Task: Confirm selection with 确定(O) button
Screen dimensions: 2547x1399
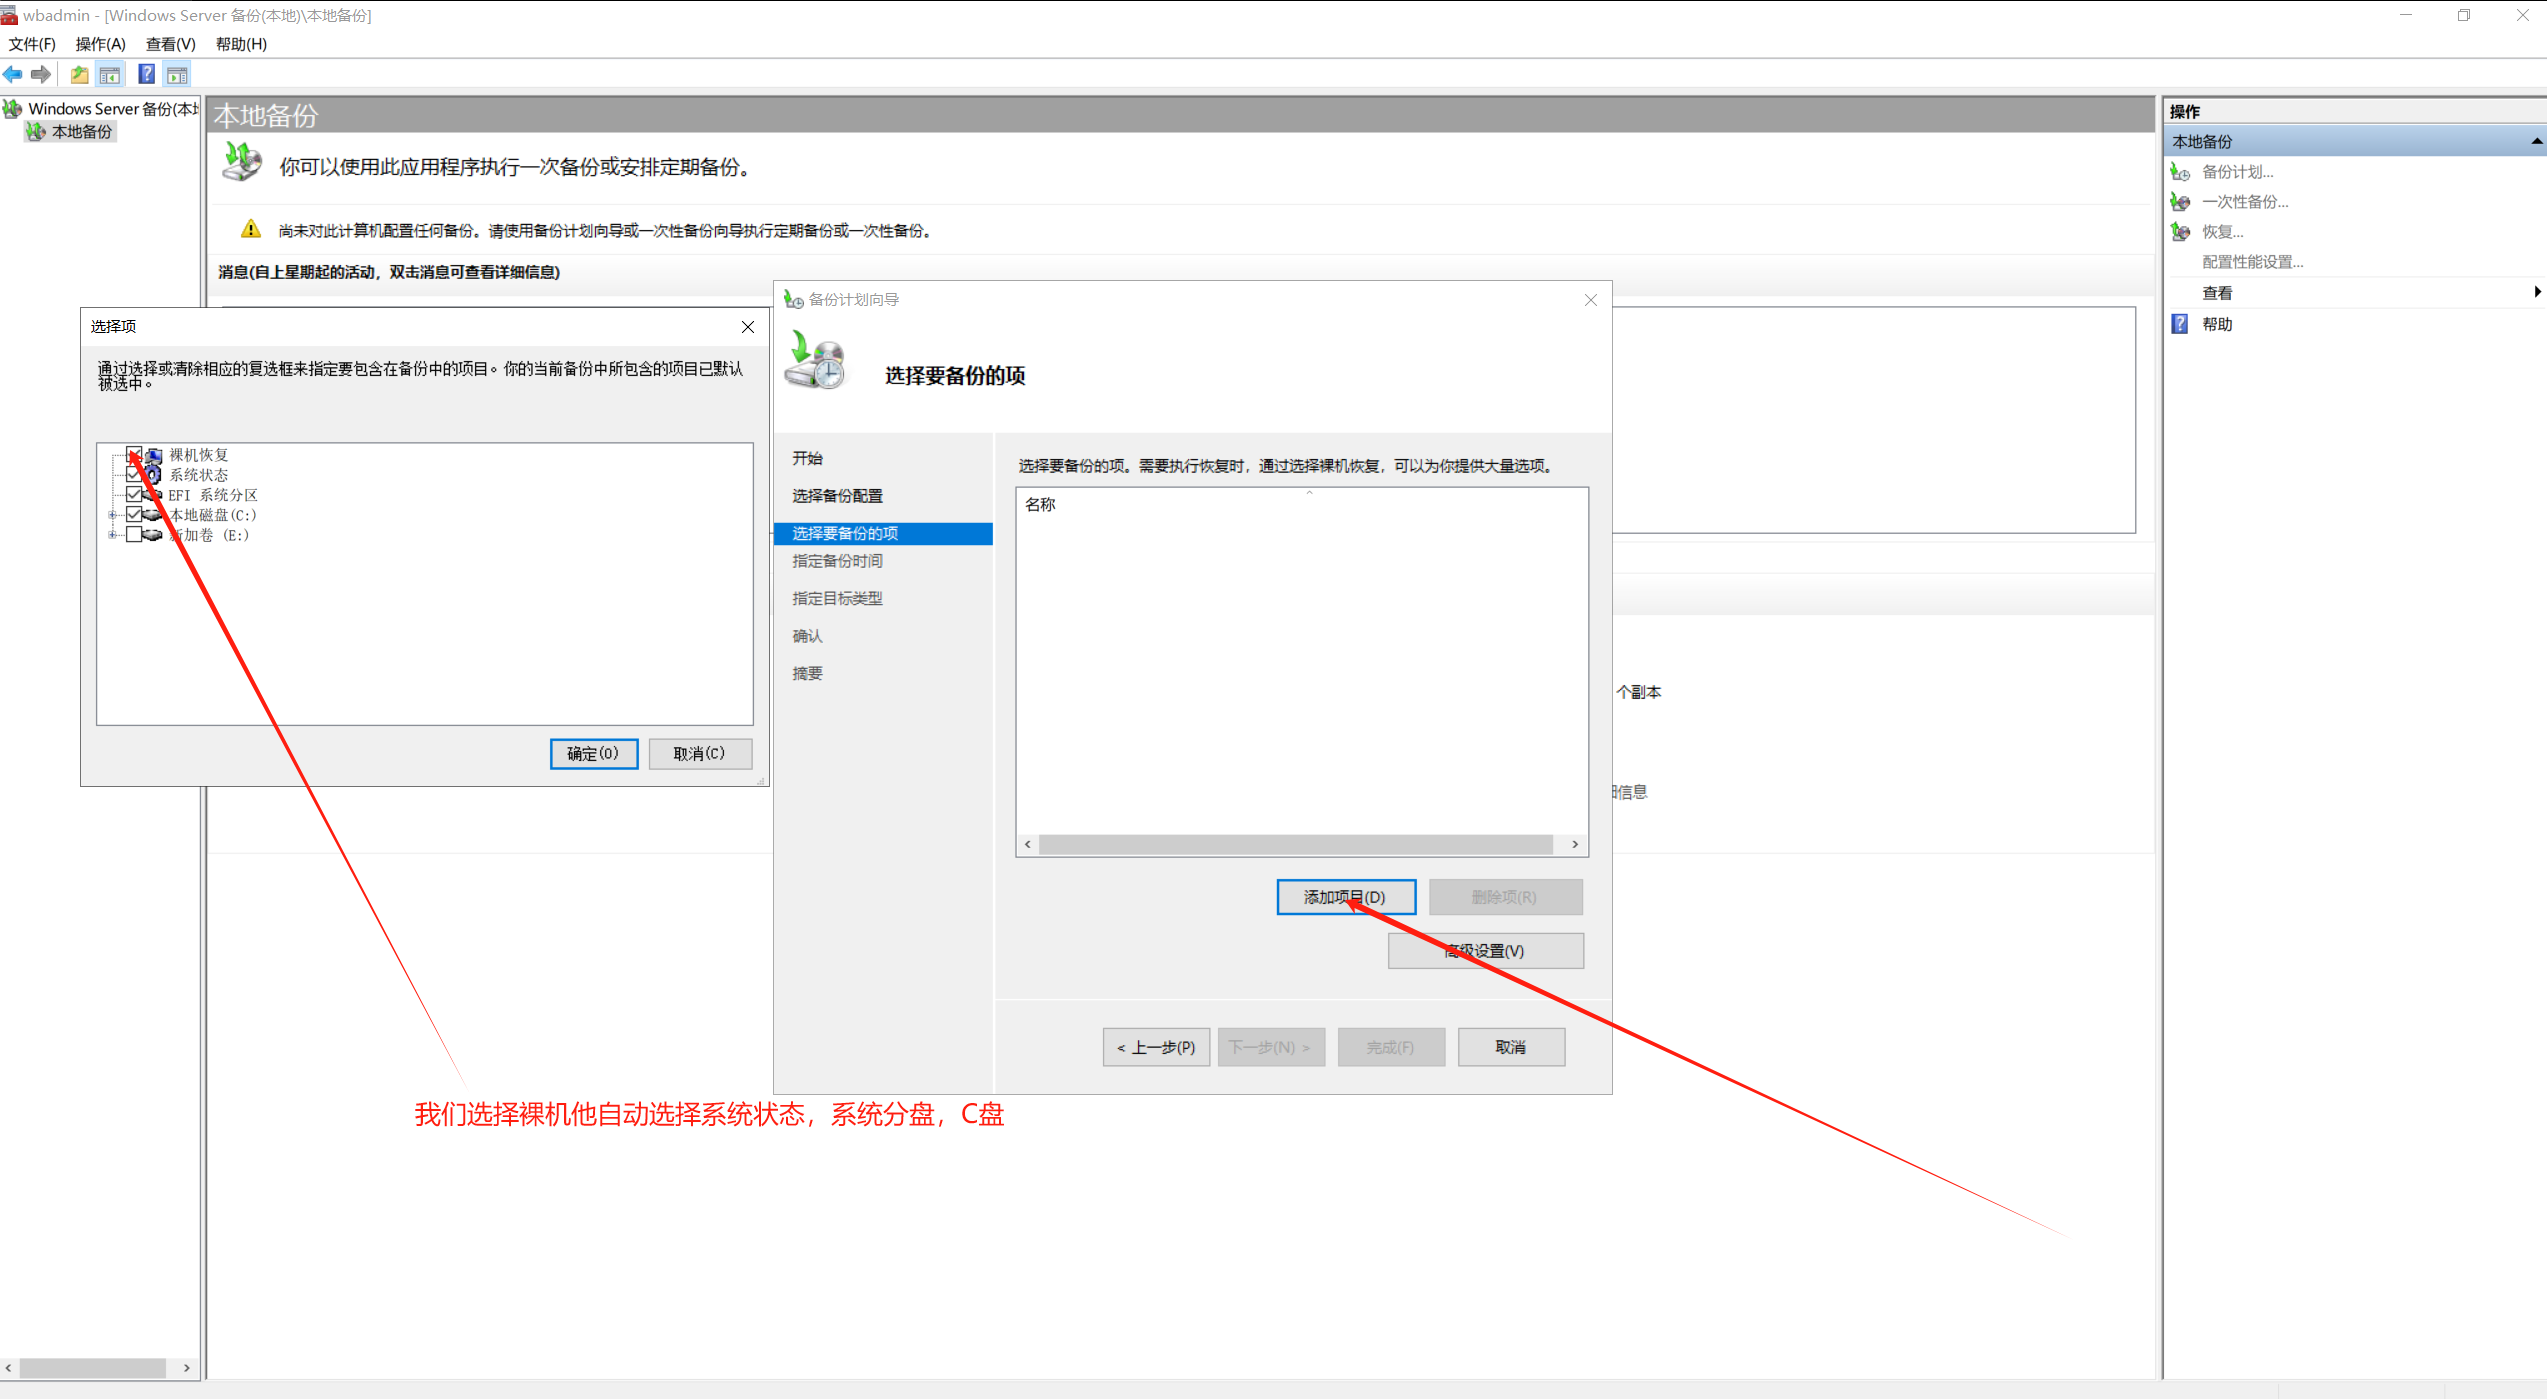Action: click(593, 753)
